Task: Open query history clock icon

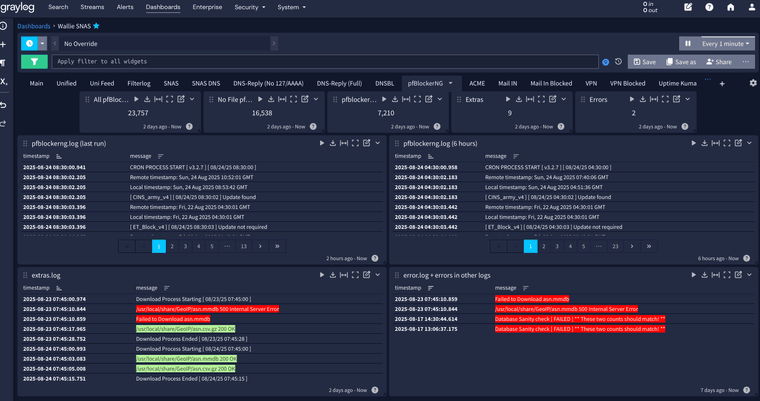Action: (x=618, y=62)
